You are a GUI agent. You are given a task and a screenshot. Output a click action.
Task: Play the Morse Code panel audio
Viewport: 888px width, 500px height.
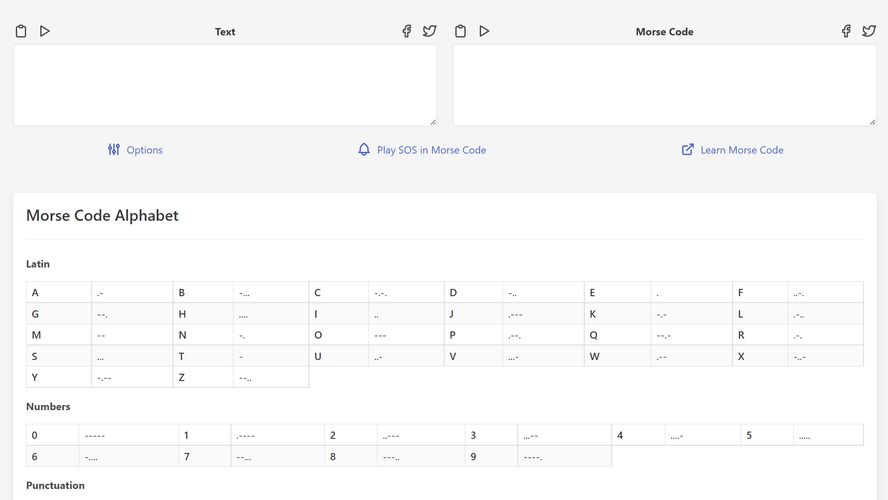(484, 31)
